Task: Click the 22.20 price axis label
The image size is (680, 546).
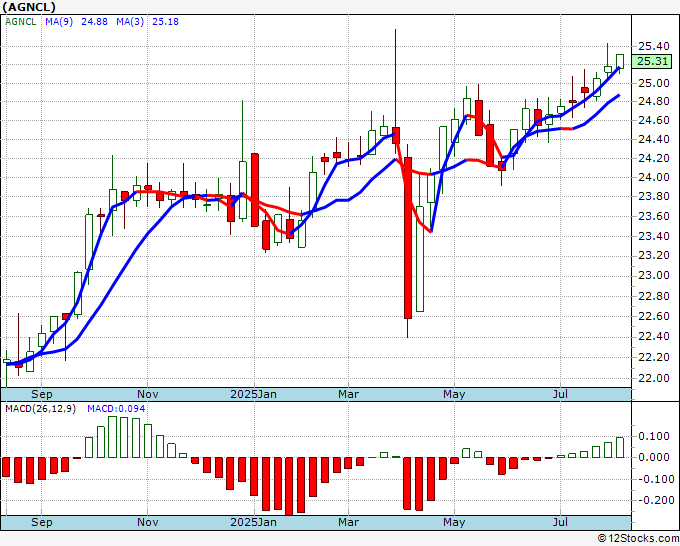Action: (x=654, y=357)
